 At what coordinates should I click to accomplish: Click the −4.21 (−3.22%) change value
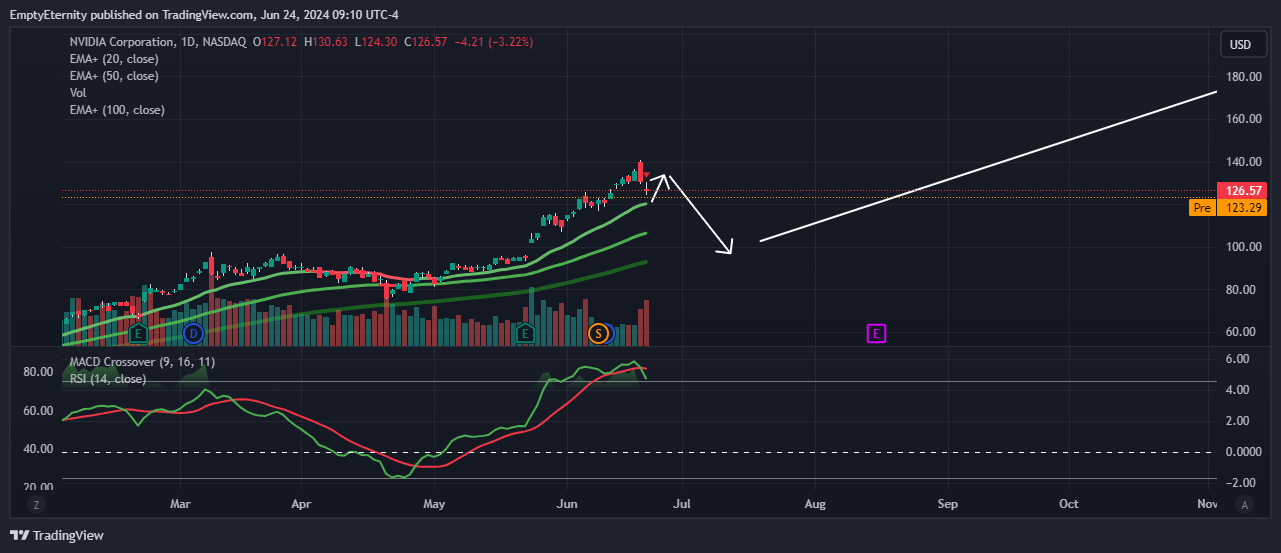pyautogui.click(x=494, y=42)
